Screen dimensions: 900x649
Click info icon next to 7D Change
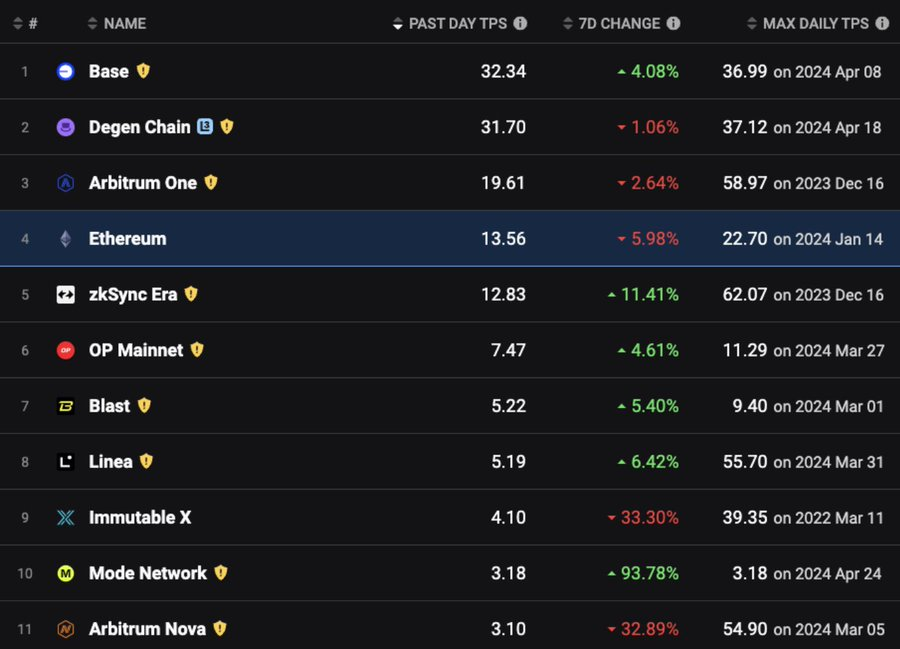[673, 23]
